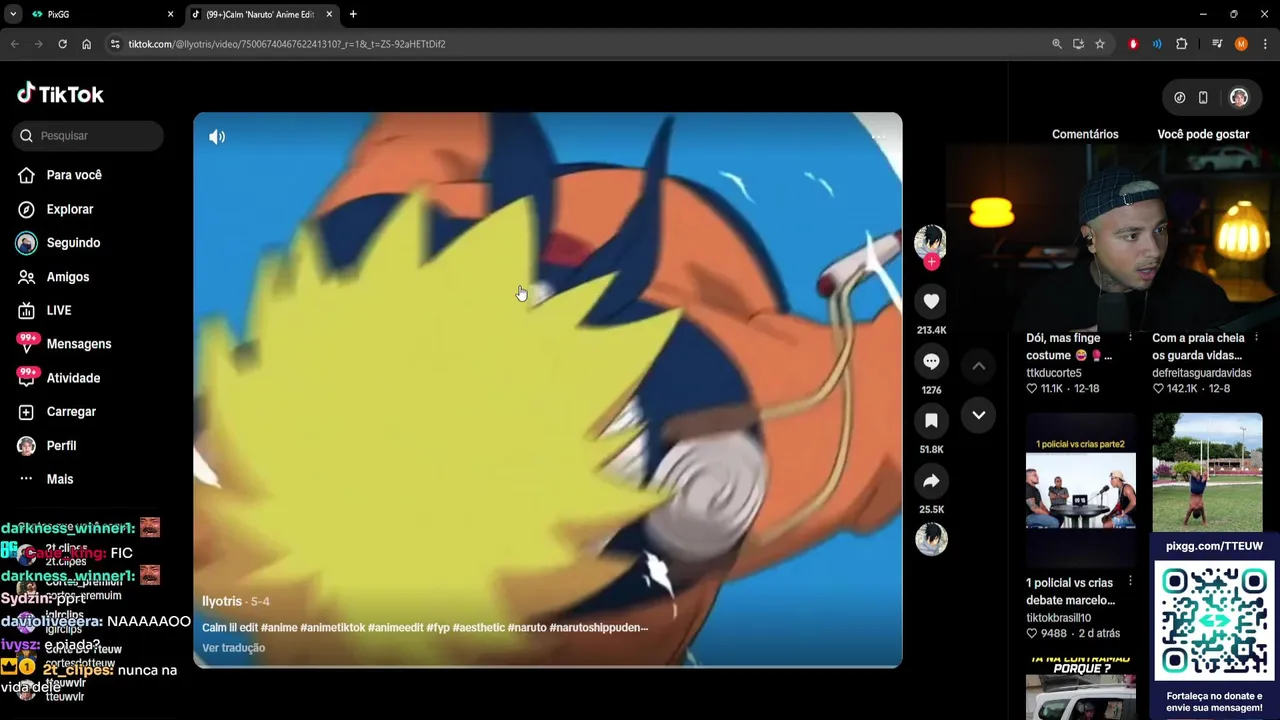Open options for 1 policial vs crias video

(1130, 581)
